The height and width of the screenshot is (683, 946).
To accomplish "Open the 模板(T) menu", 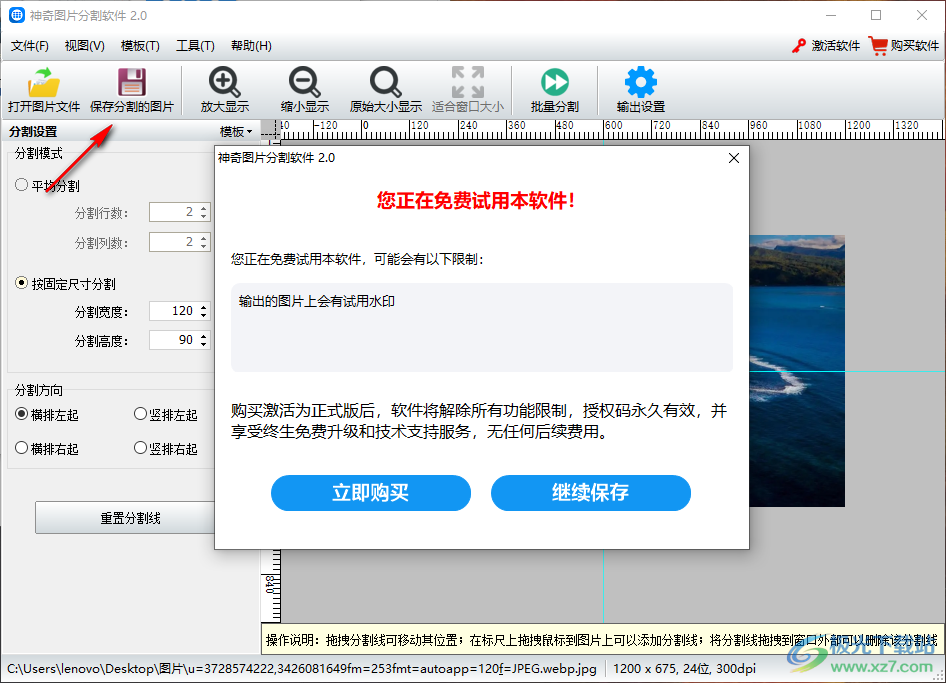I will 140,46.
